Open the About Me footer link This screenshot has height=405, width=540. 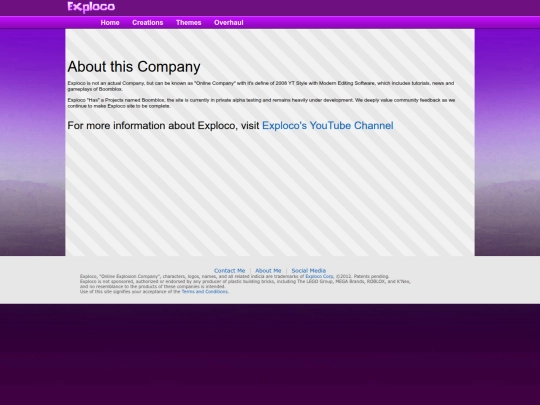pos(268,271)
